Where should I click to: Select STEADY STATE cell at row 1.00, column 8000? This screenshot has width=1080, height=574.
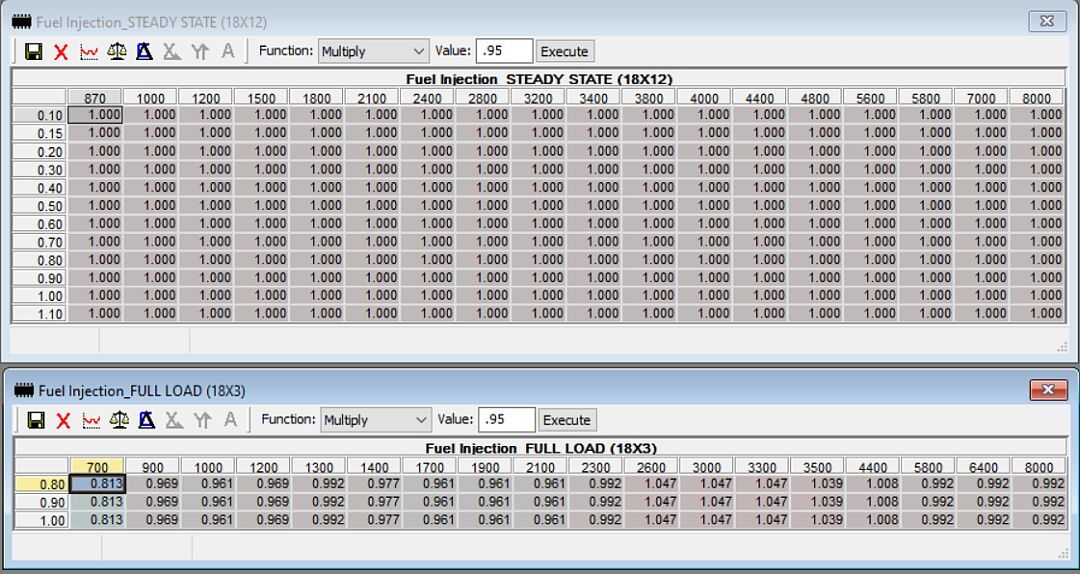coord(1037,296)
